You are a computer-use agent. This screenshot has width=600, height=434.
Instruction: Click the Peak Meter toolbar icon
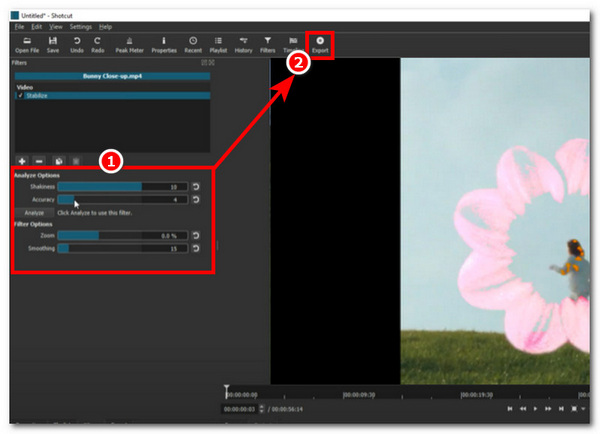tap(129, 43)
